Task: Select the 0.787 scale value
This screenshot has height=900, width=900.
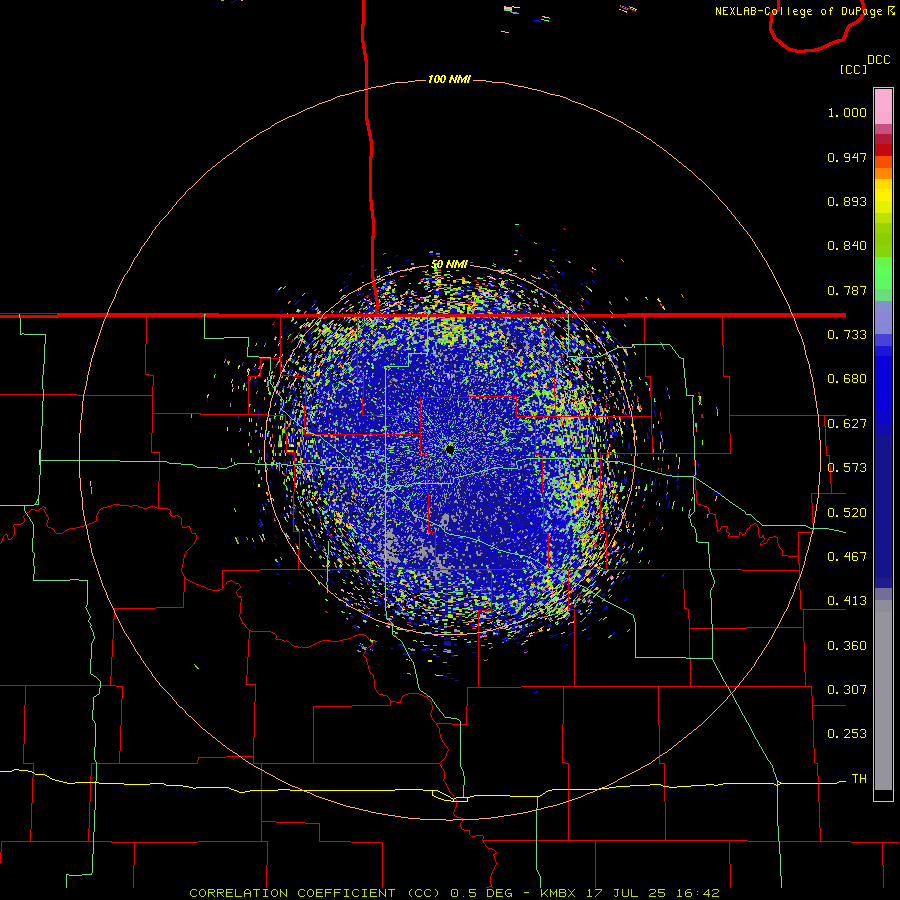Action: tap(847, 290)
